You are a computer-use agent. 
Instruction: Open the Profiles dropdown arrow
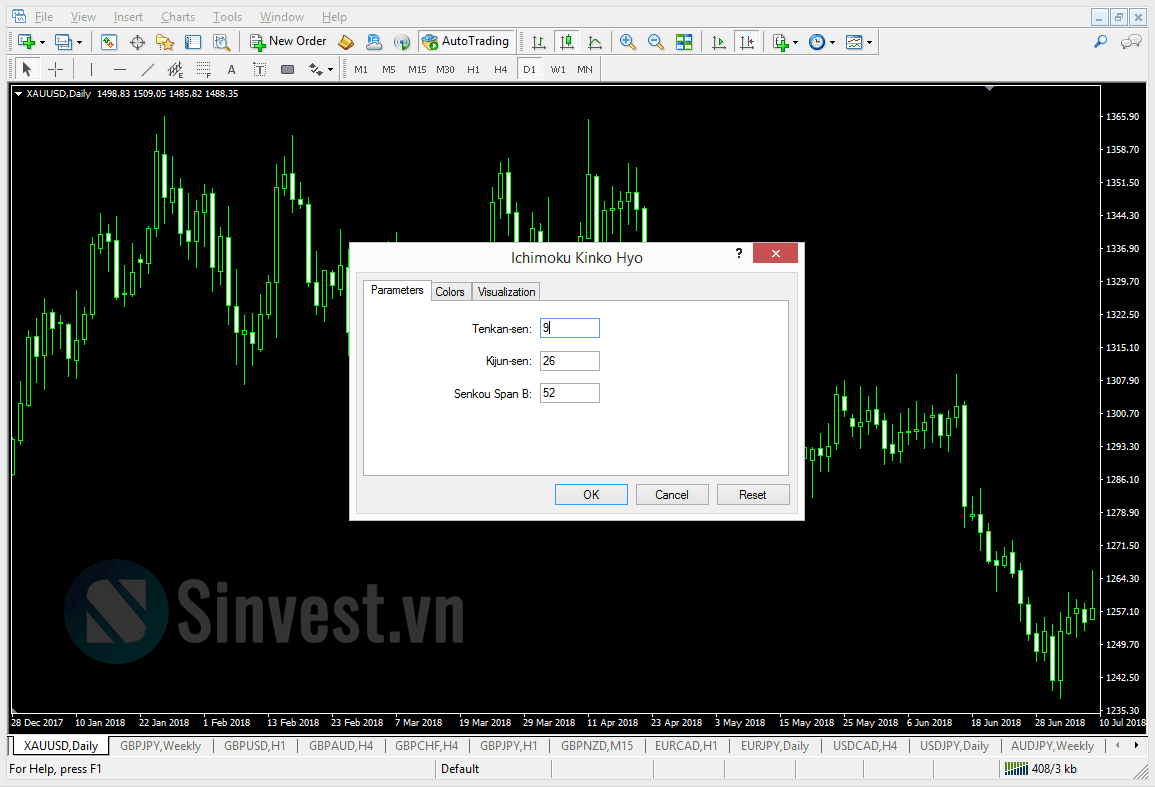point(80,43)
